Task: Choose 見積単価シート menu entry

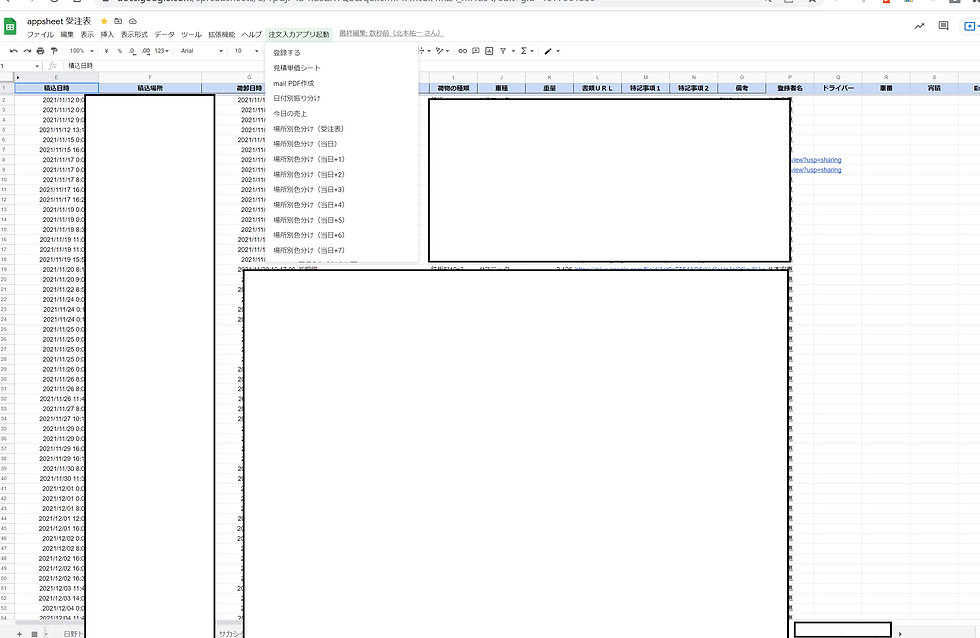Action: click(x=297, y=67)
